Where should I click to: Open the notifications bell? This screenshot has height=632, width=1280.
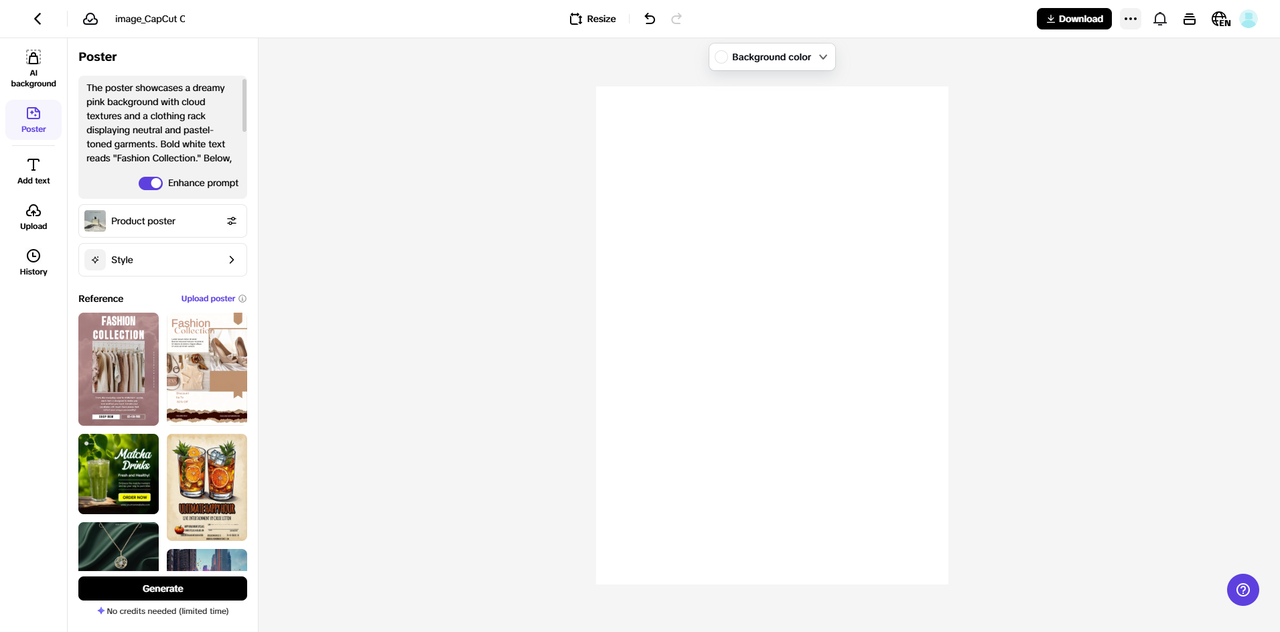click(x=1159, y=18)
